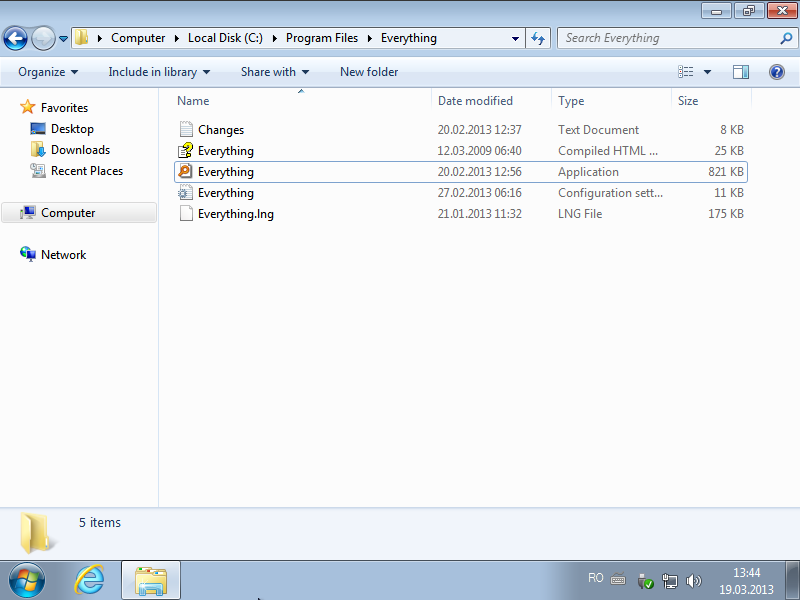Click the Everything.lng file name
Screen dimensions: 800x600
pos(236,214)
